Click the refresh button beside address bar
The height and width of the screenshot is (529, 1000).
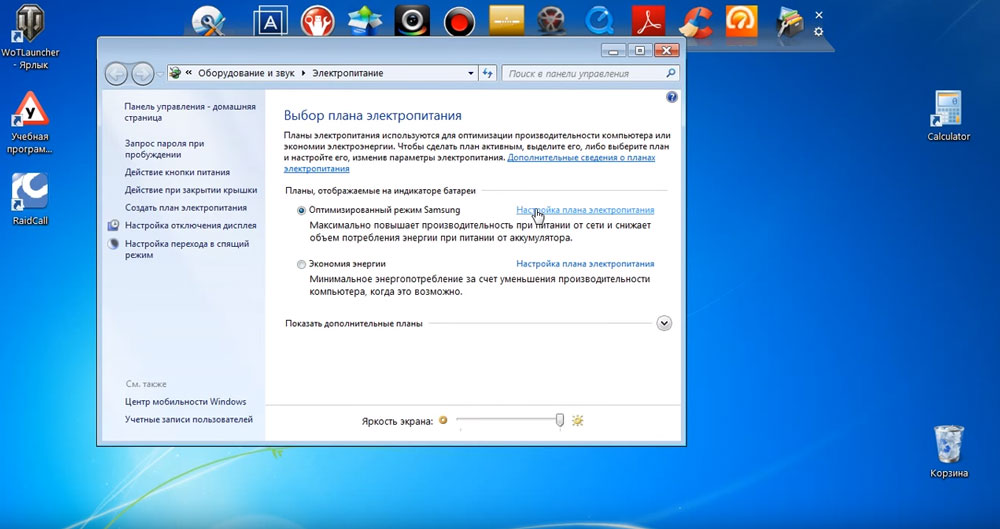488,73
